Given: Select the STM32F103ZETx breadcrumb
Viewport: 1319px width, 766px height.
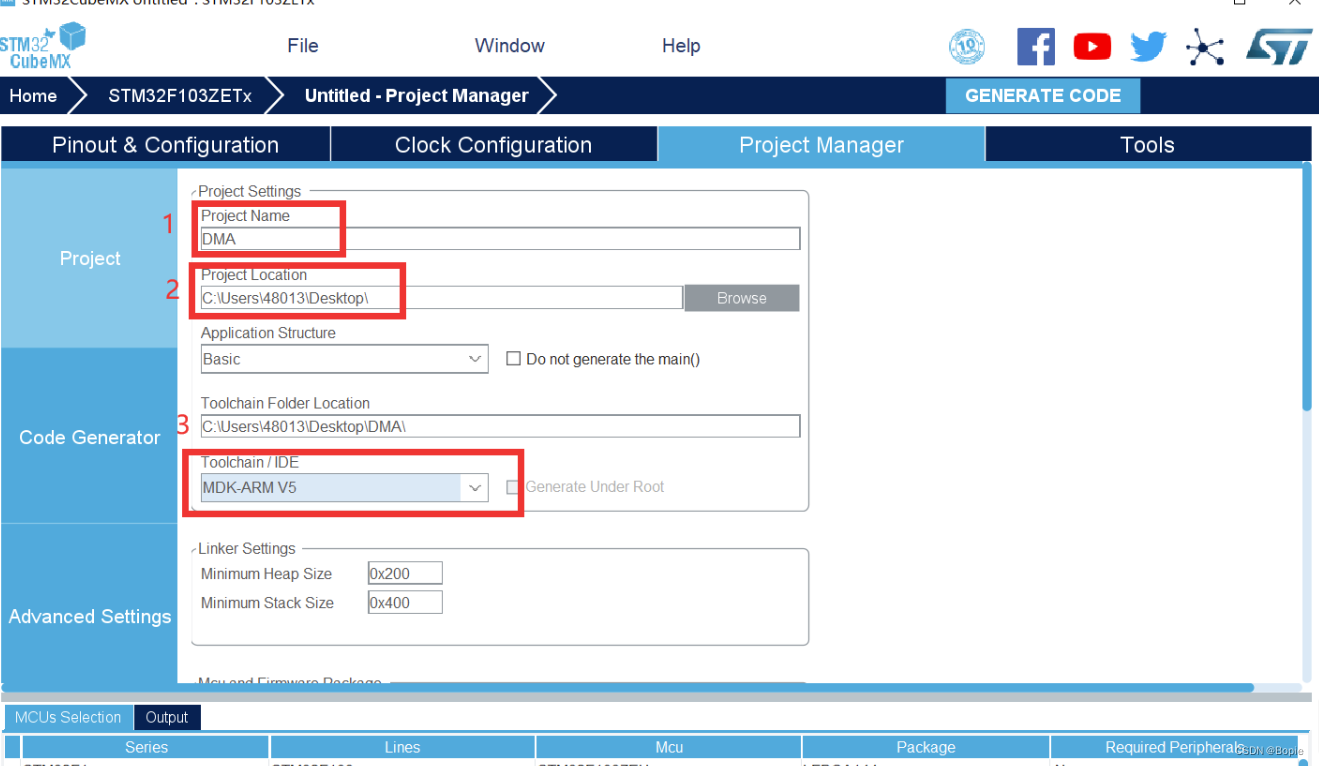Looking at the screenshot, I should (180, 96).
